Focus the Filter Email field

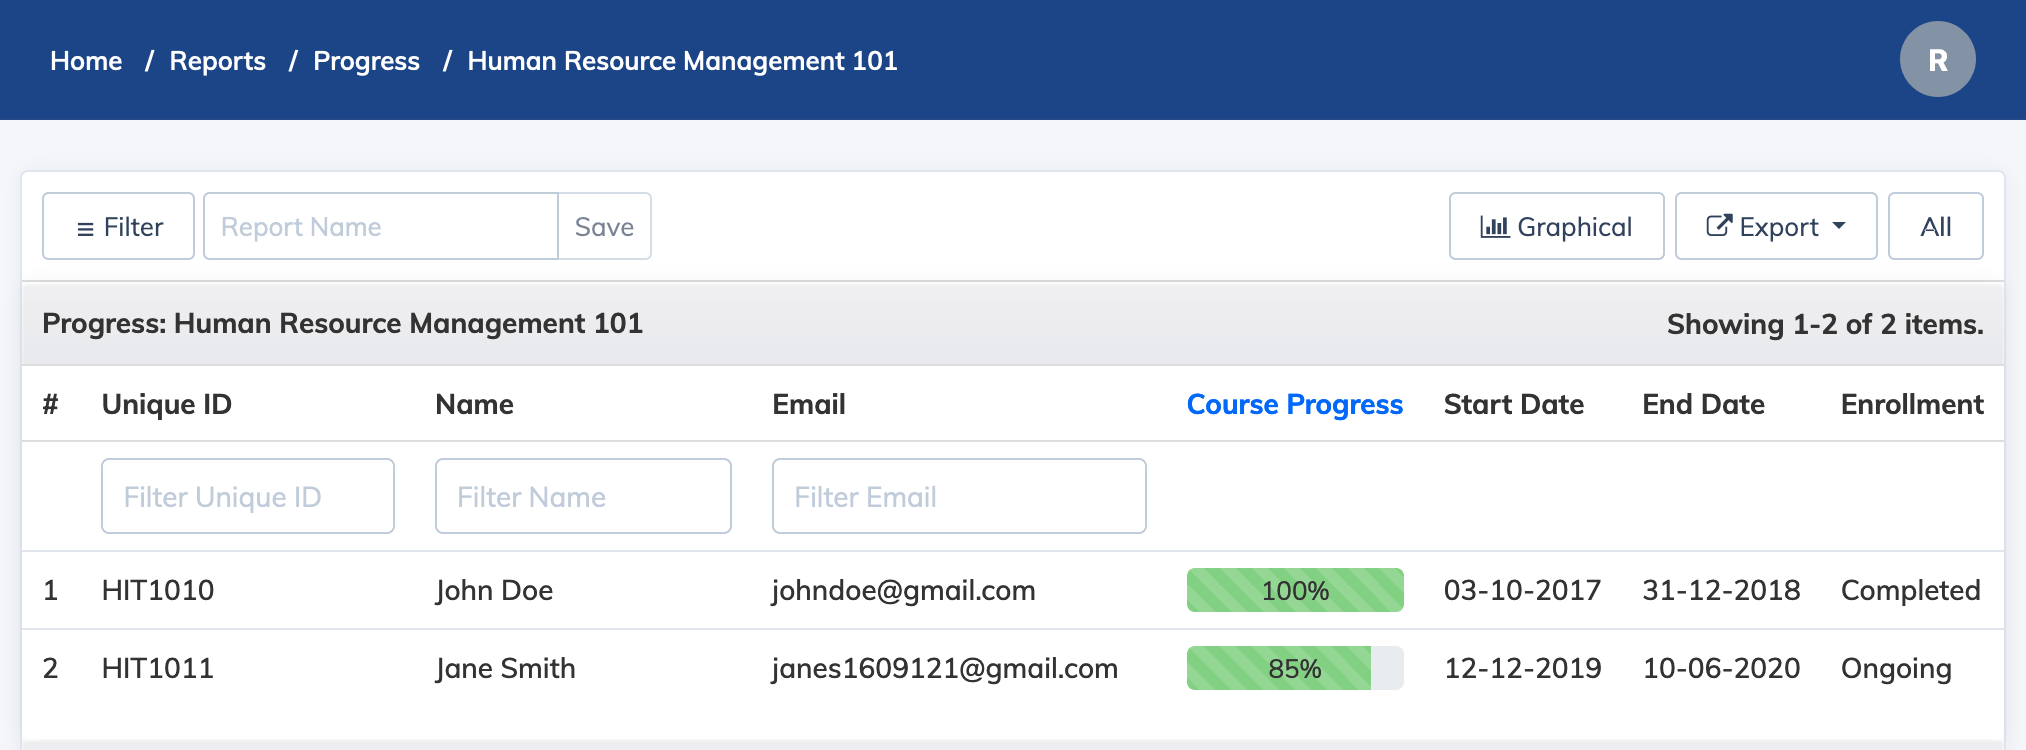pyautogui.click(x=959, y=496)
